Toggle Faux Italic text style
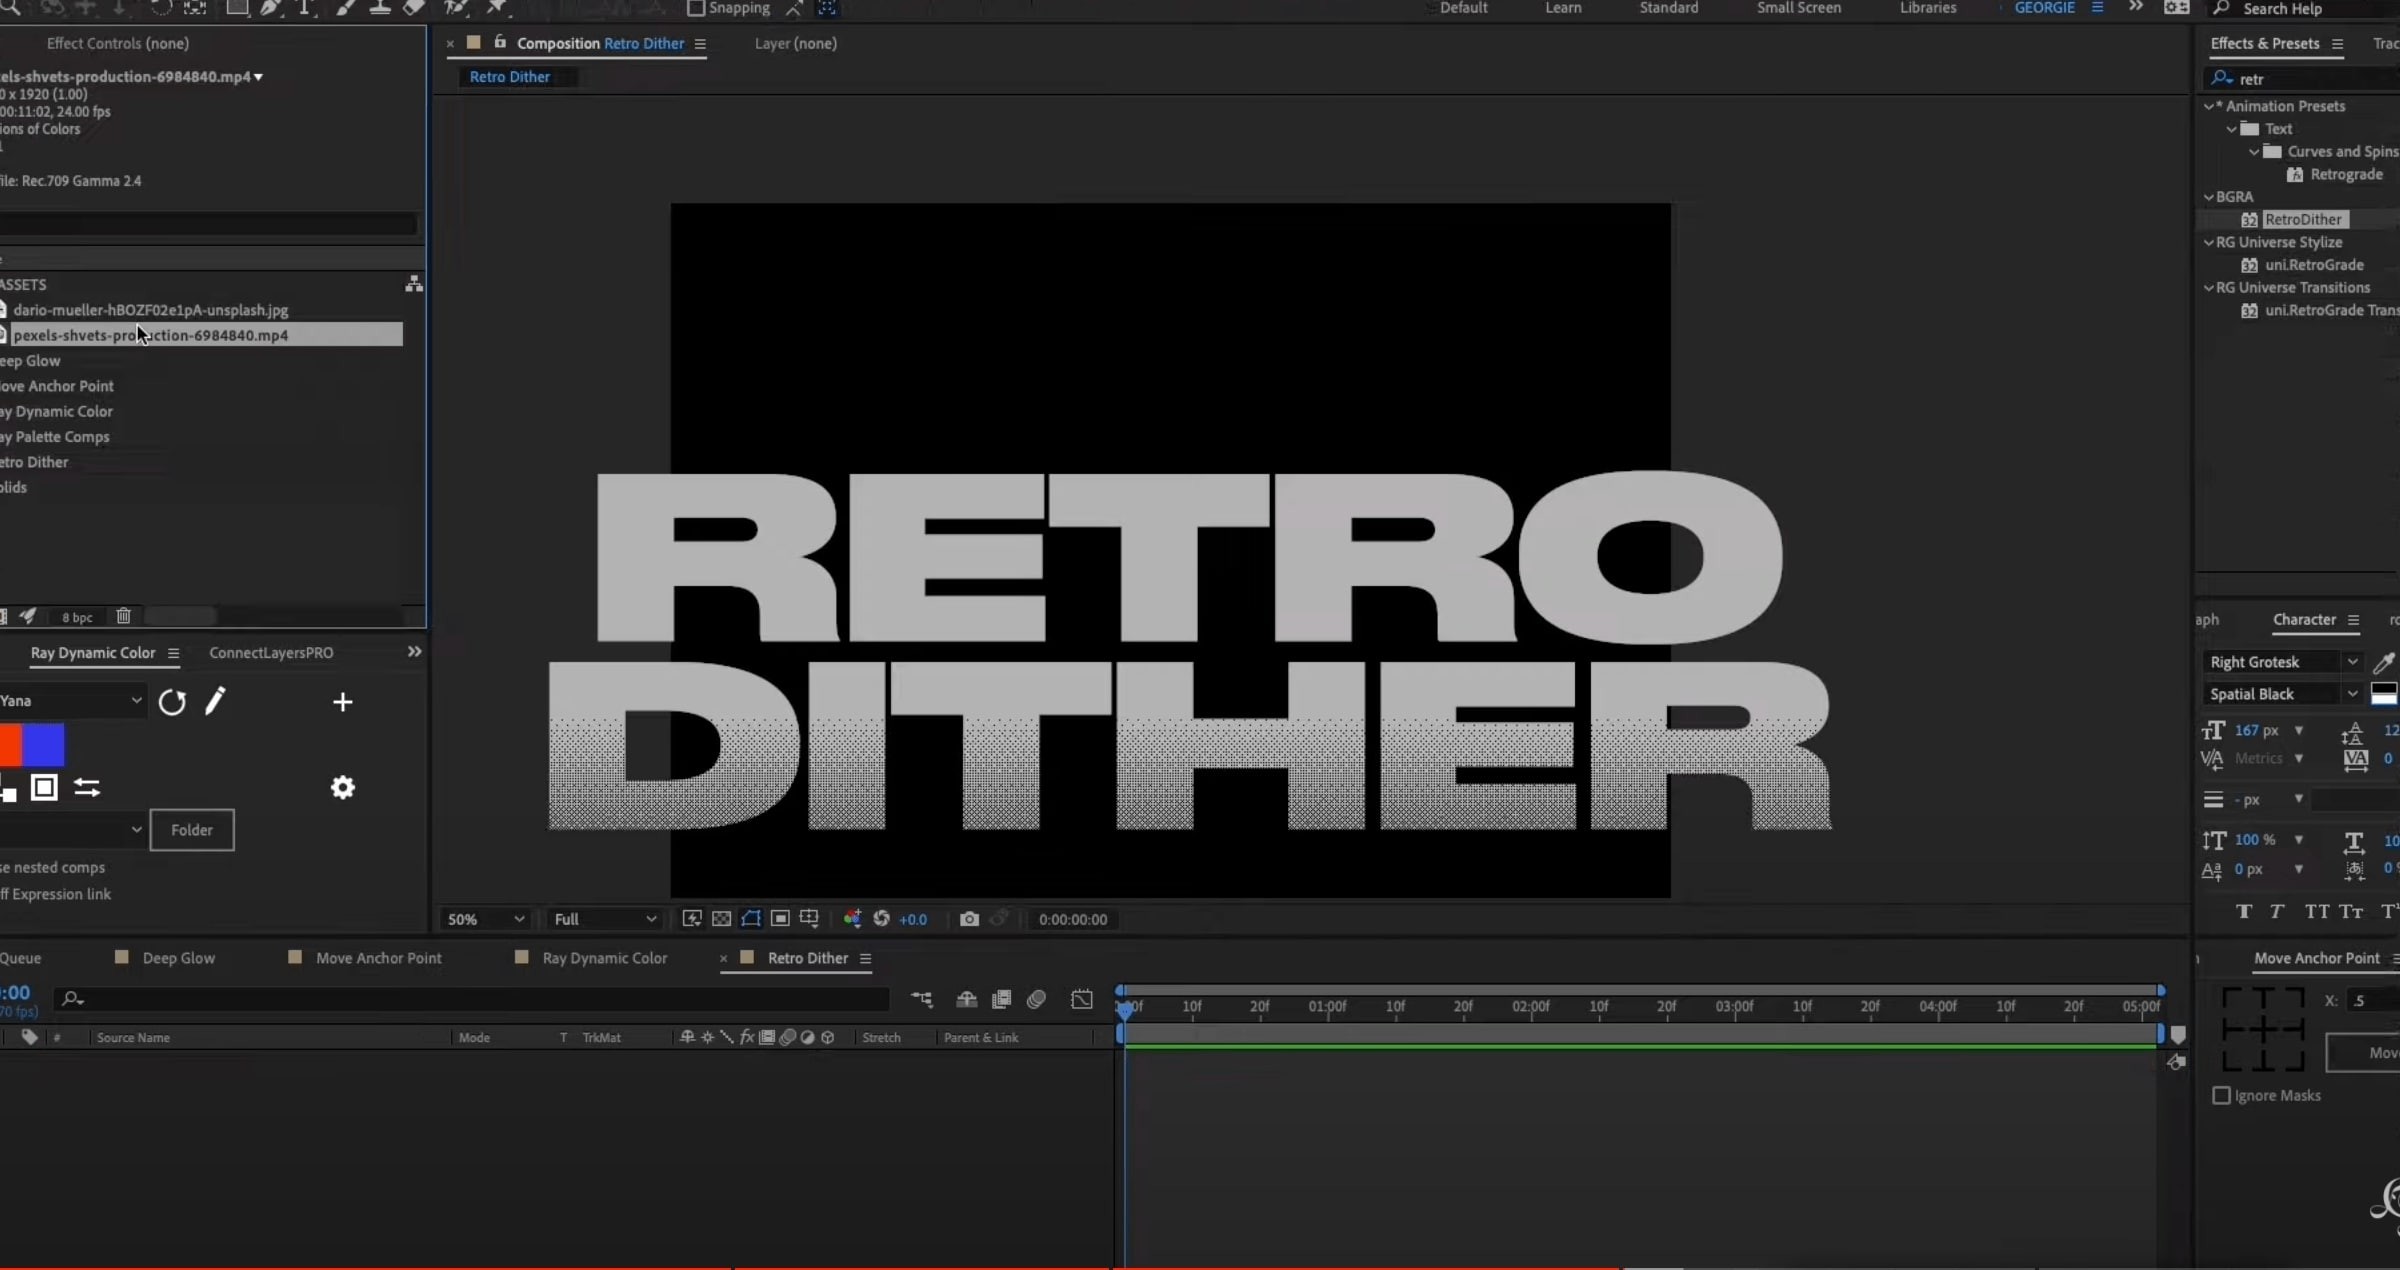Image resolution: width=2400 pixels, height=1270 pixels. (x=2277, y=911)
